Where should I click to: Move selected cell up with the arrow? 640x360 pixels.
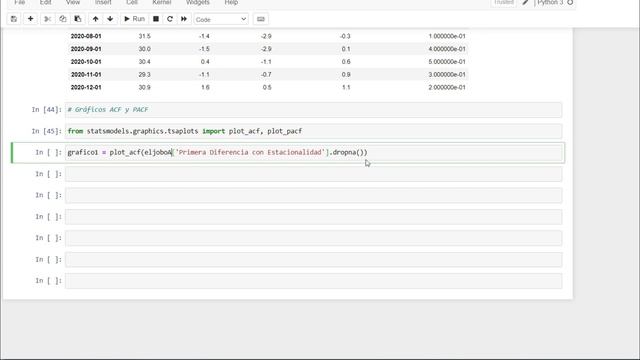point(95,19)
